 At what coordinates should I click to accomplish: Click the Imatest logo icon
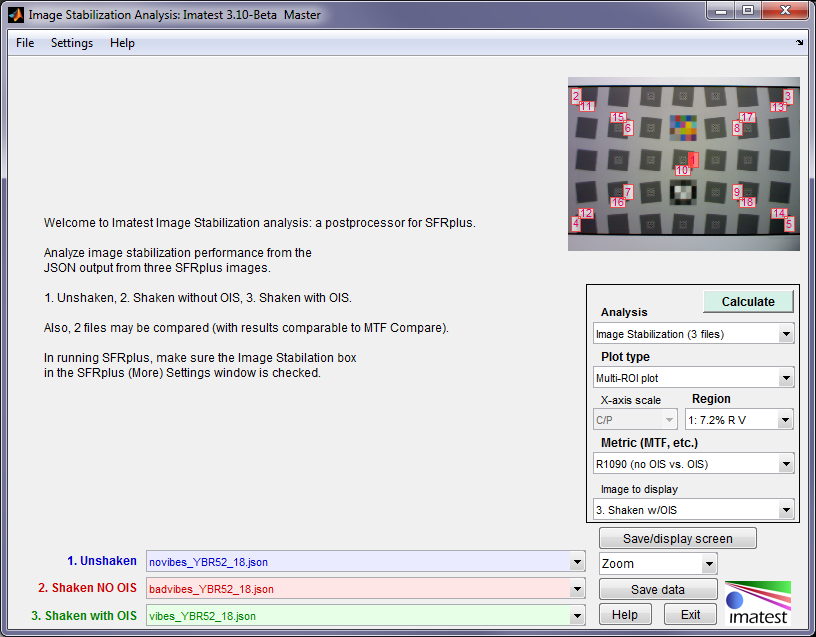758,602
